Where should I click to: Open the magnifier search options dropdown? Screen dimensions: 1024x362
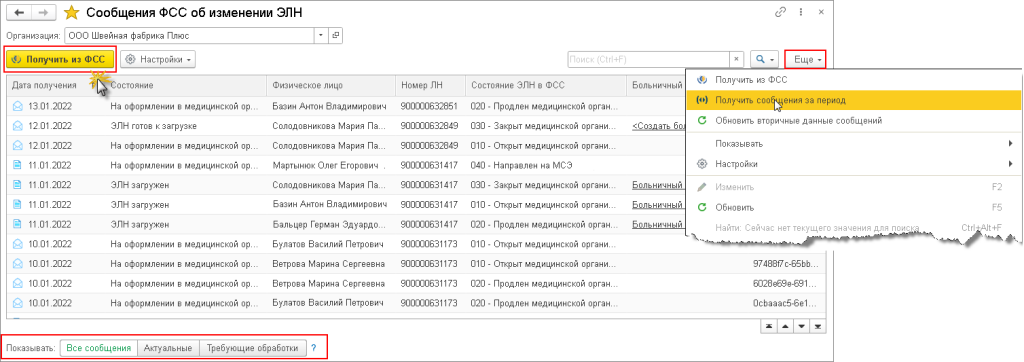pyautogui.click(x=764, y=59)
